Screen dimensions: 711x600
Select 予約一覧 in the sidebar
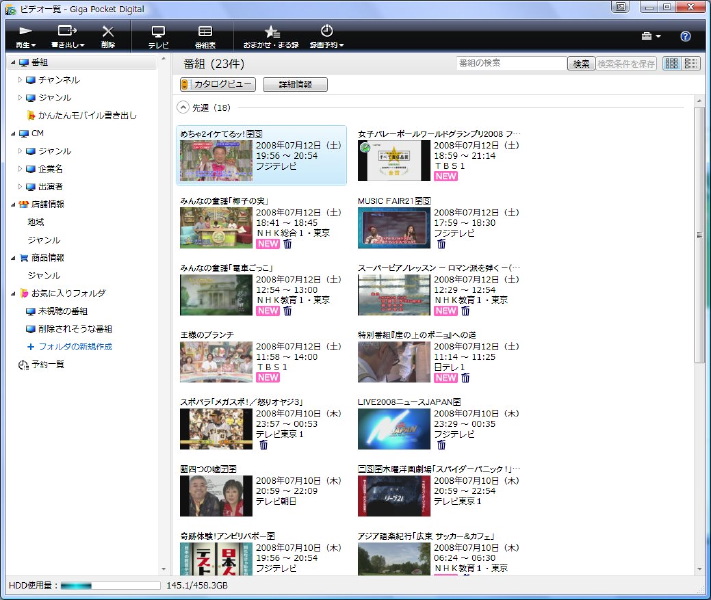(46, 364)
